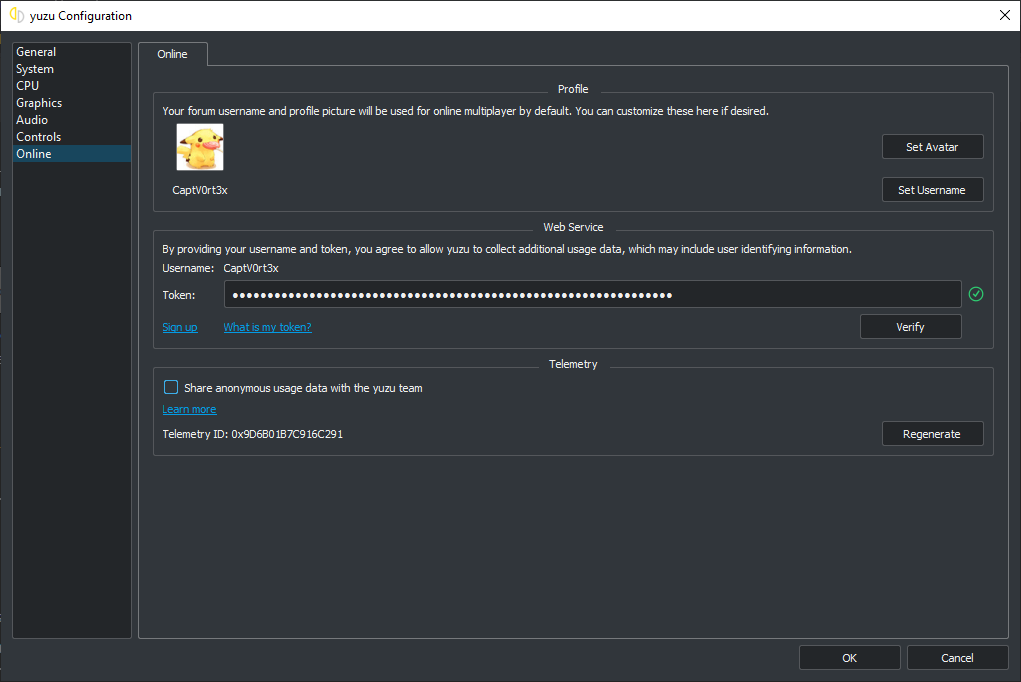This screenshot has width=1021, height=682.
Task: Click the Online tab header
Action: (173, 54)
